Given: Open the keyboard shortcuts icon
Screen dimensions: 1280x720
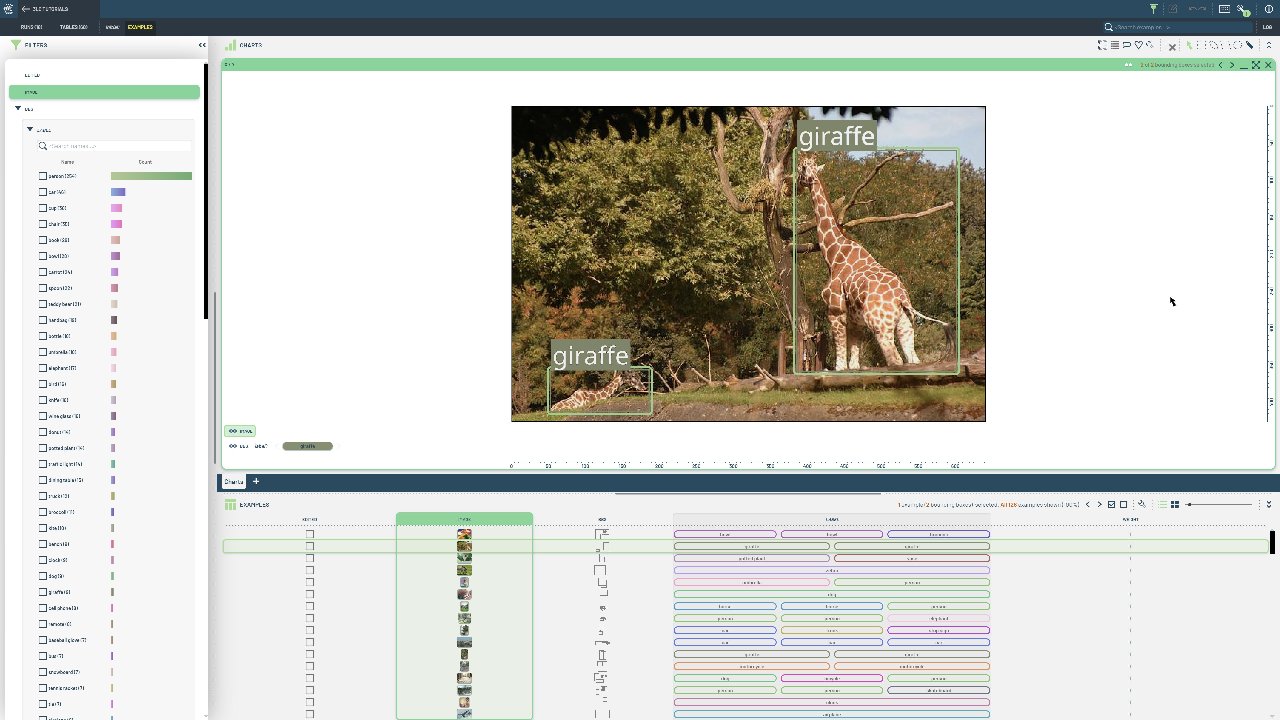Looking at the screenshot, I should tap(1224, 9).
